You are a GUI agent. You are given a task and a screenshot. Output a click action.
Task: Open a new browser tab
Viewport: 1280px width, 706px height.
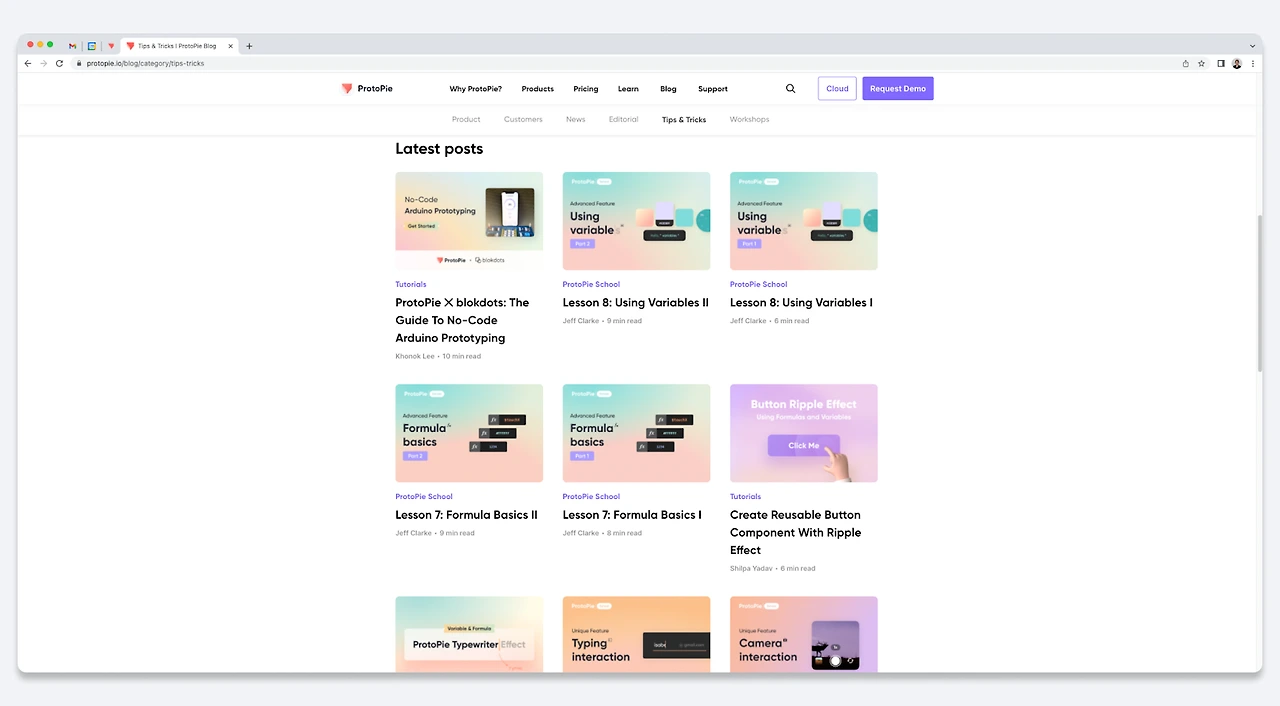(x=249, y=46)
